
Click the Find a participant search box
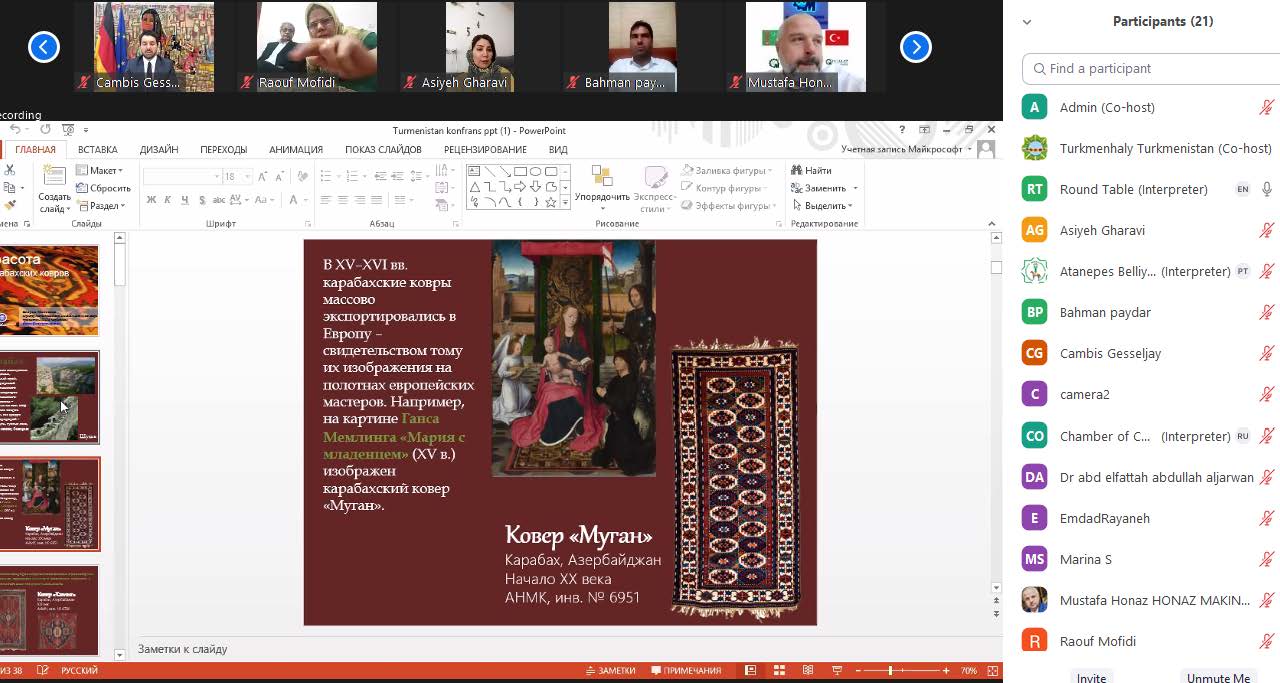click(1151, 68)
